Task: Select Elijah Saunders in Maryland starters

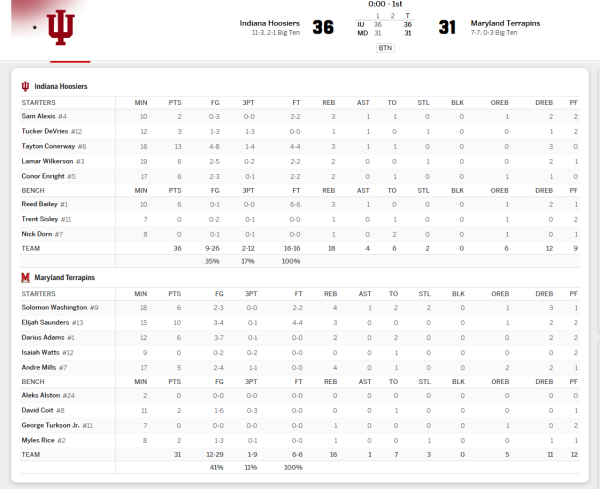Action: pyautogui.click(x=45, y=322)
